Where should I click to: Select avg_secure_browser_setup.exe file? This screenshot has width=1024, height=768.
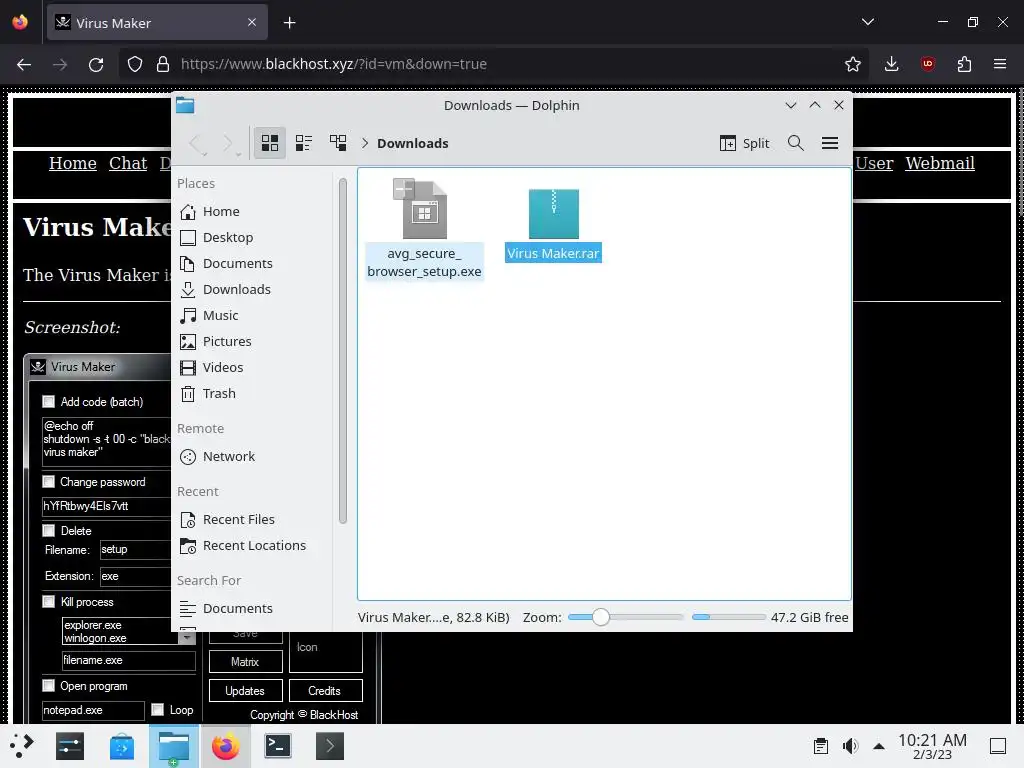[x=424, y=229]
